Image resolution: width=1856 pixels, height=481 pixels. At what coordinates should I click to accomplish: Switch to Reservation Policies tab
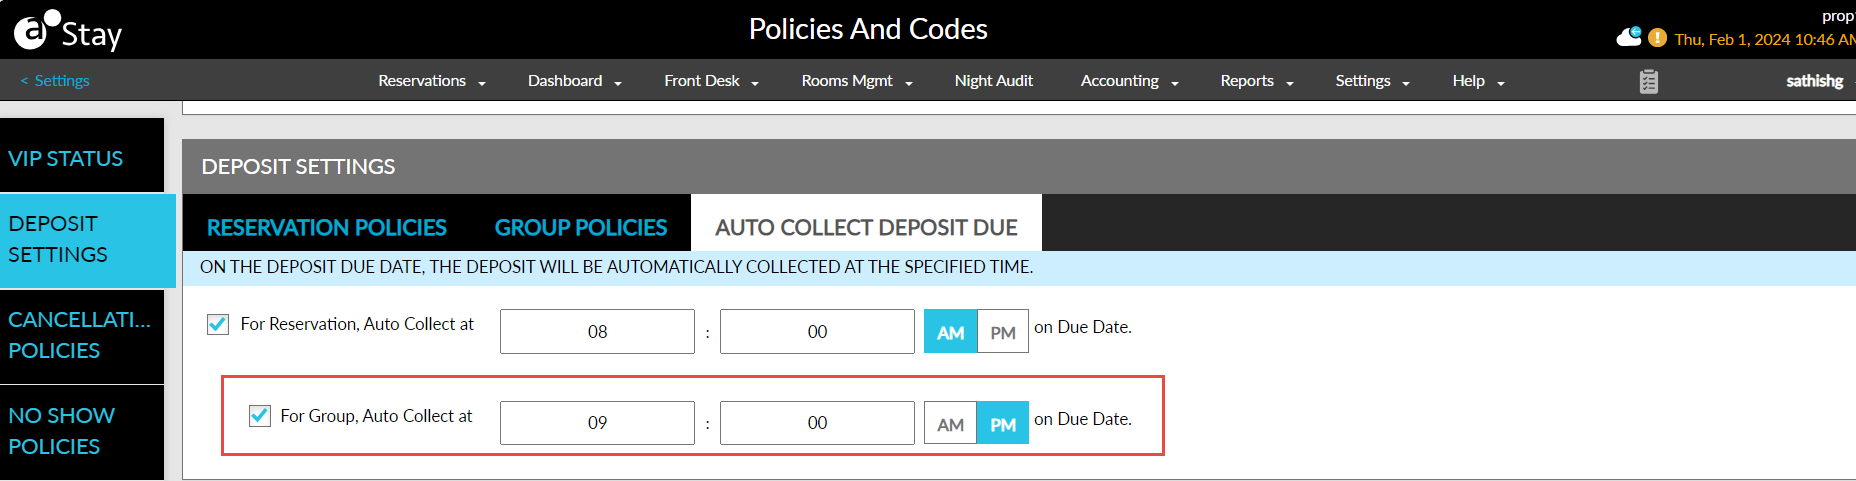326,227
